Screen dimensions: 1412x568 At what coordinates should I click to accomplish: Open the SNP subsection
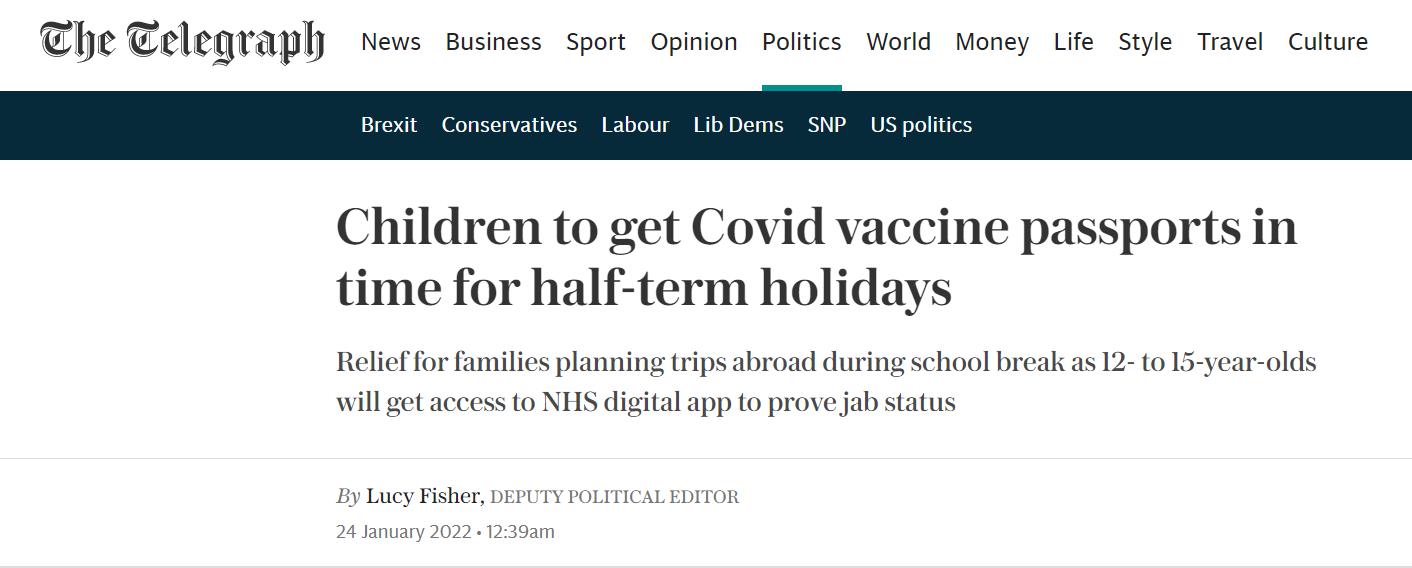tap(827, 125)
